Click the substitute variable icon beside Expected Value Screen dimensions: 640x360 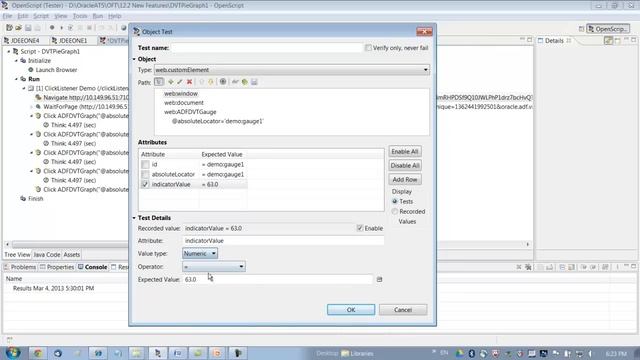(x=379, y=279)
